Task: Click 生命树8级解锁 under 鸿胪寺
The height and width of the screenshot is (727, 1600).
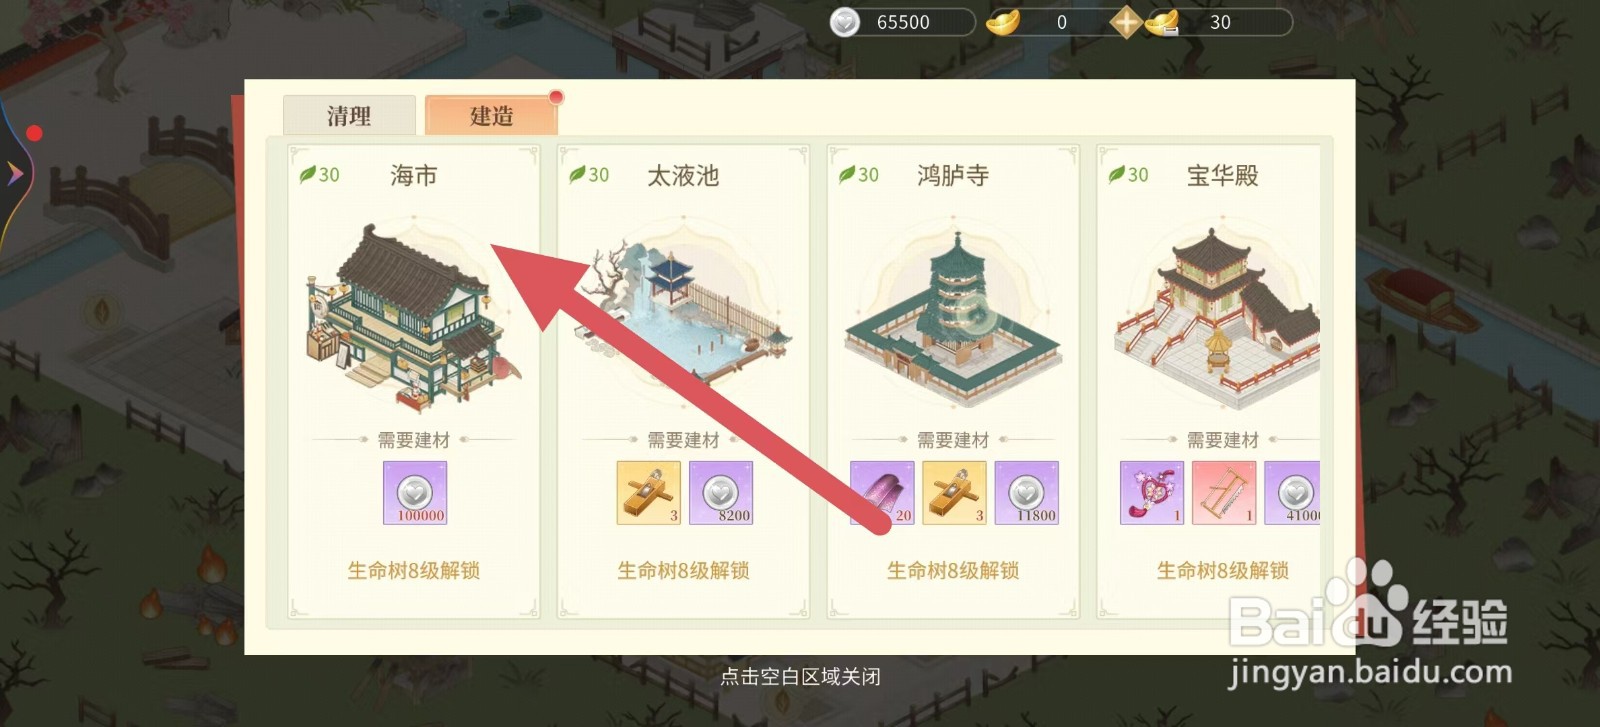Action: pos(953,570)
